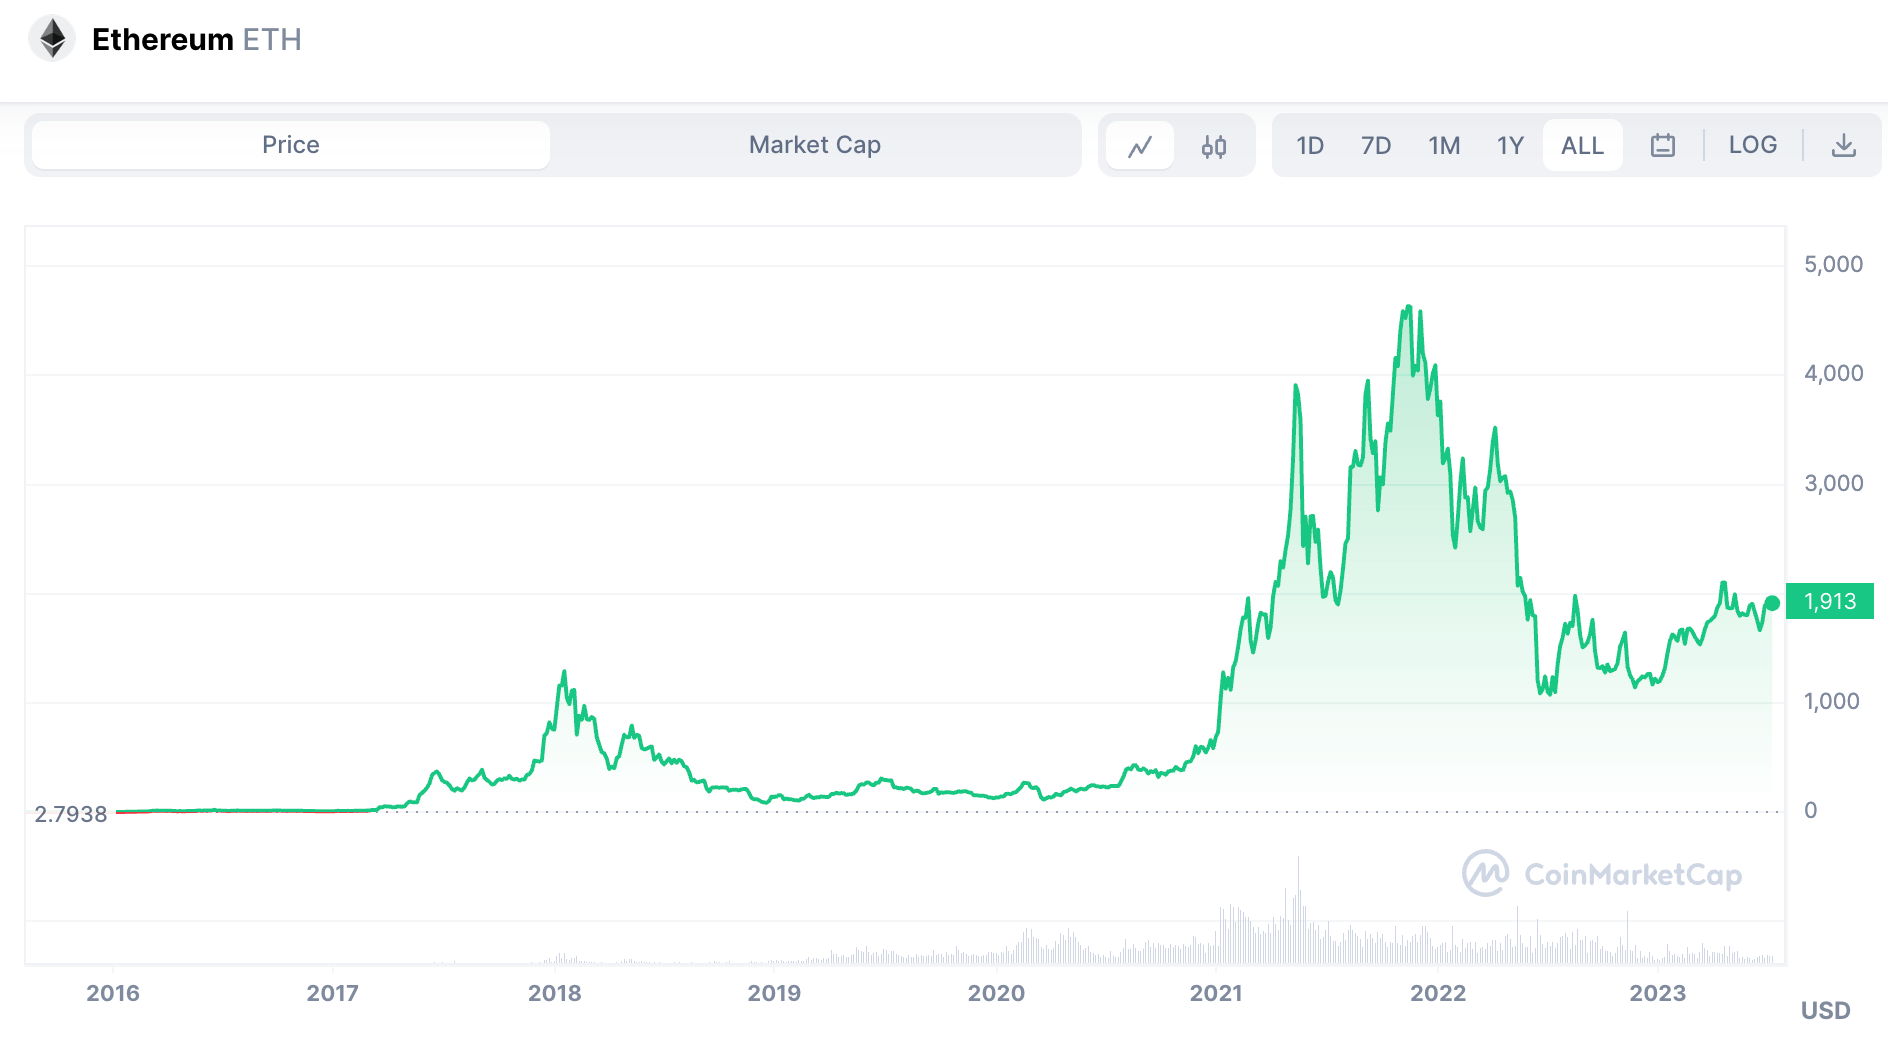Screen dimensions: 1888x1046
Task: Click the ETH ticker symbol
Action: pyautogui.click(x=272, y=39)
